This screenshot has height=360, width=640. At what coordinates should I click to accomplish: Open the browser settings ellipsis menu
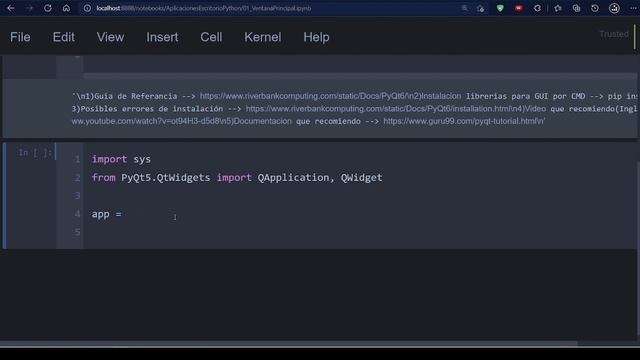(x=633, y=8)
